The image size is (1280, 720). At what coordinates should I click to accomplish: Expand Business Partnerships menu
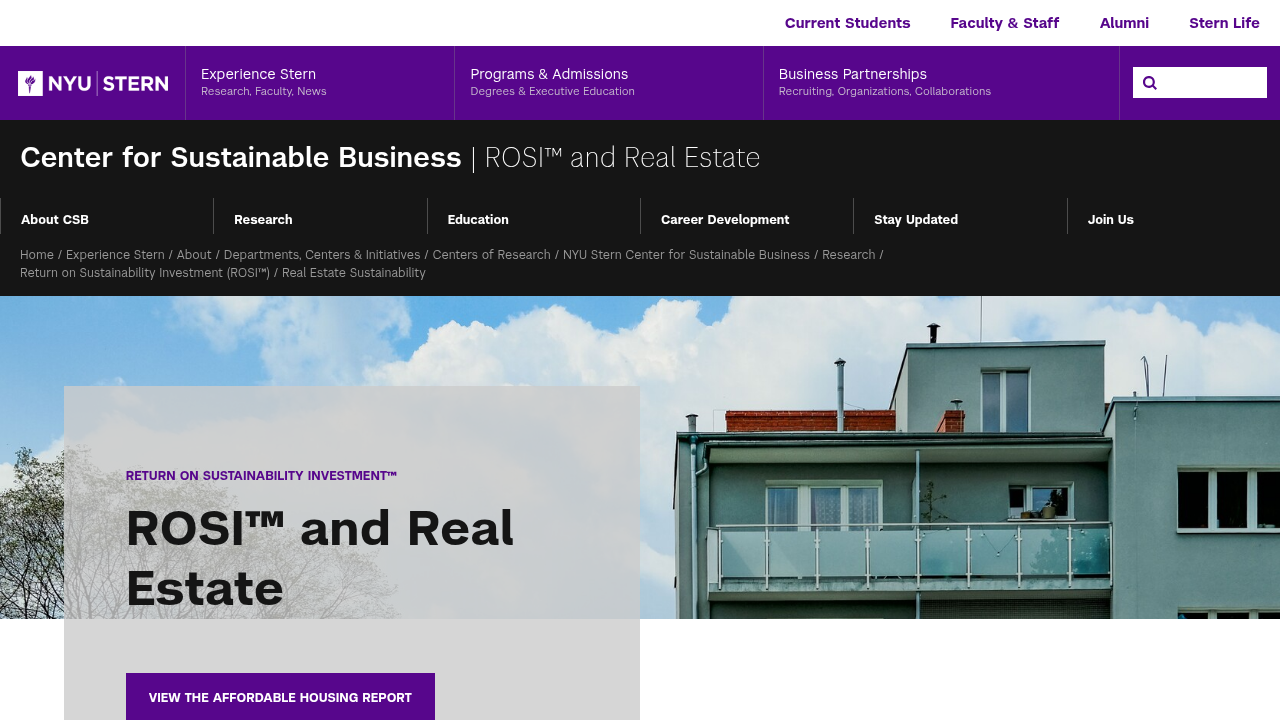click(941, 83)
